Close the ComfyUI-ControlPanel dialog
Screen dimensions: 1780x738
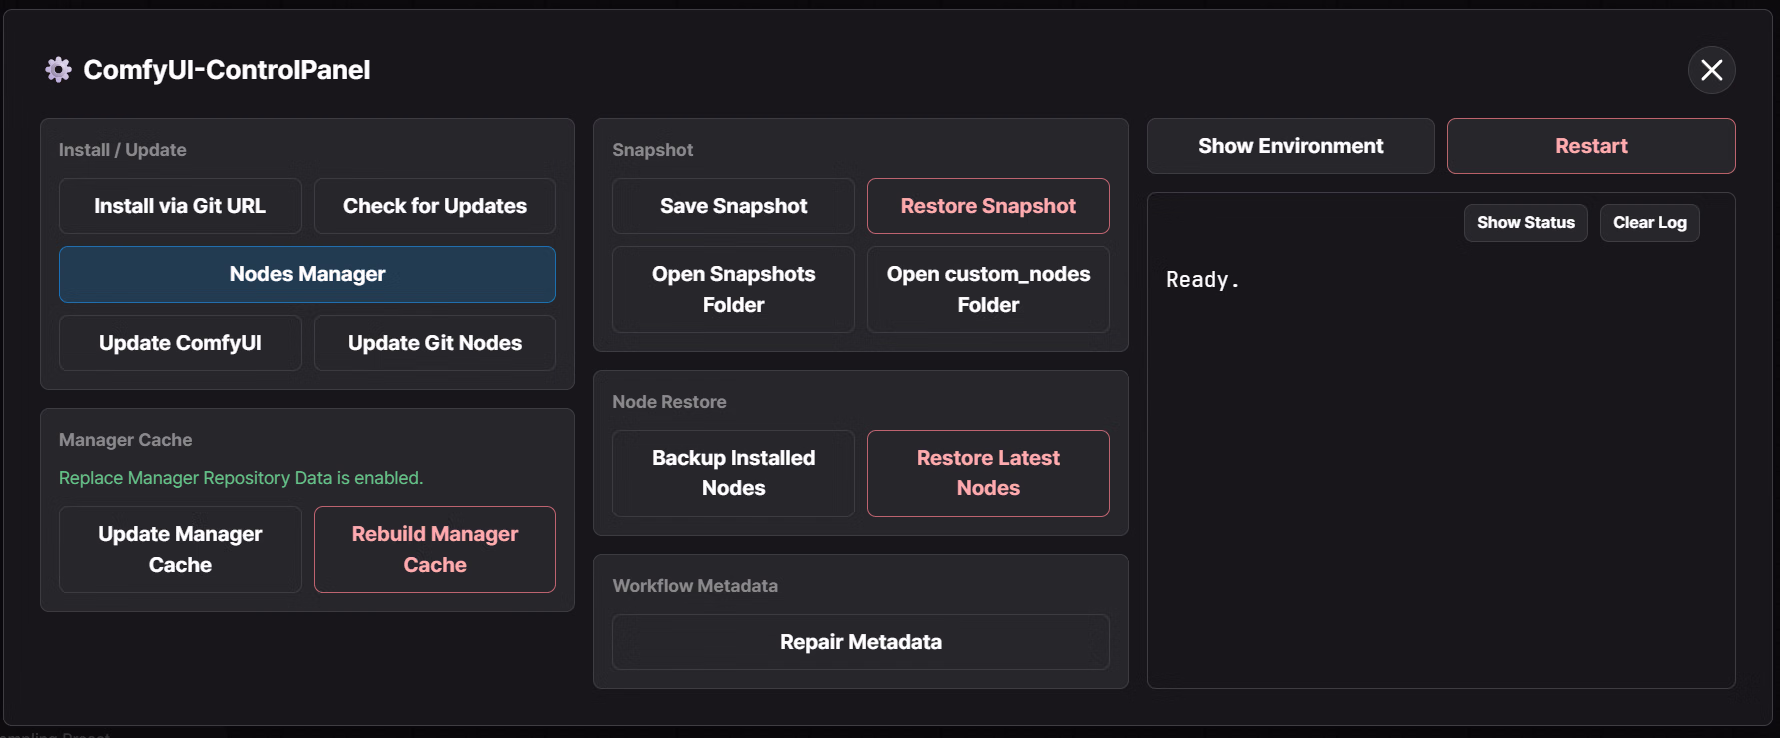click(1711, 70)
